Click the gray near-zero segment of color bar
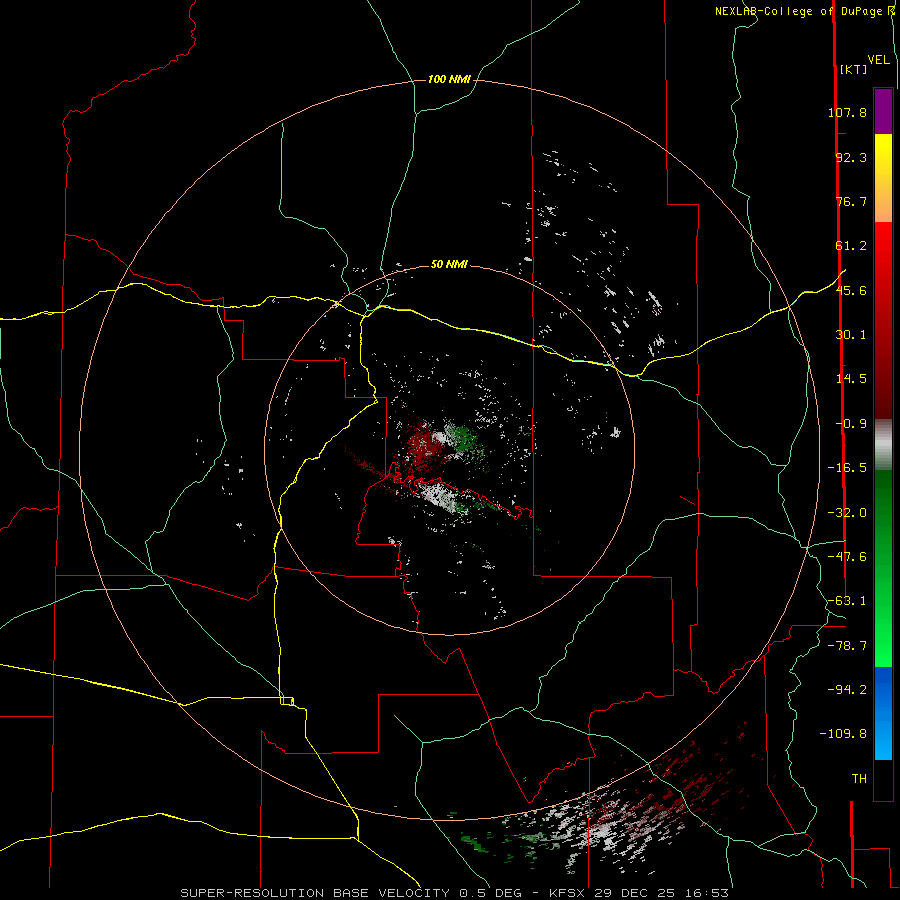 [883, 445]
